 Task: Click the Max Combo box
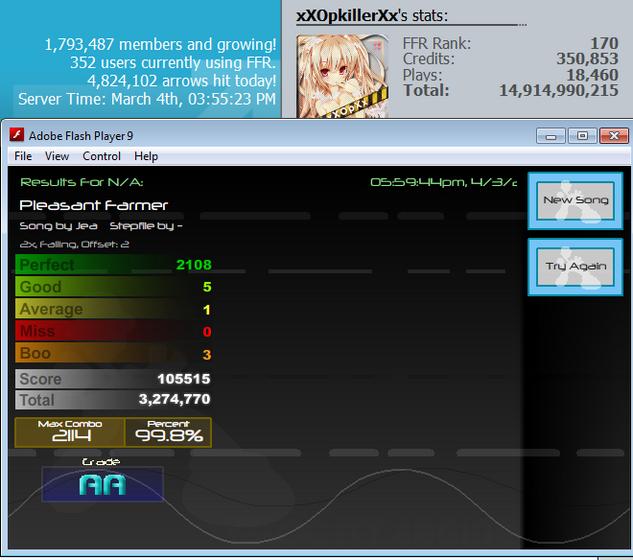pos(70,432)
